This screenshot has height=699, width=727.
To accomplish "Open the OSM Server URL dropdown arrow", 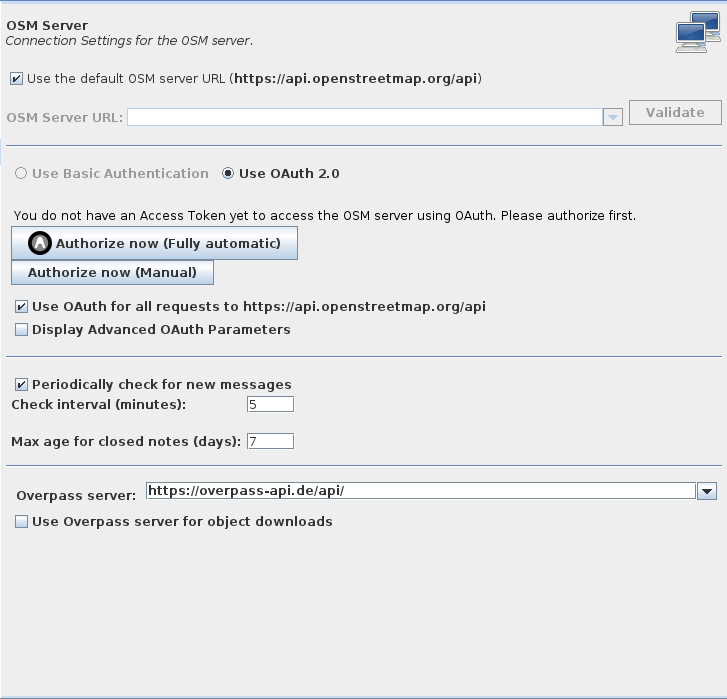I will [612, 117].
